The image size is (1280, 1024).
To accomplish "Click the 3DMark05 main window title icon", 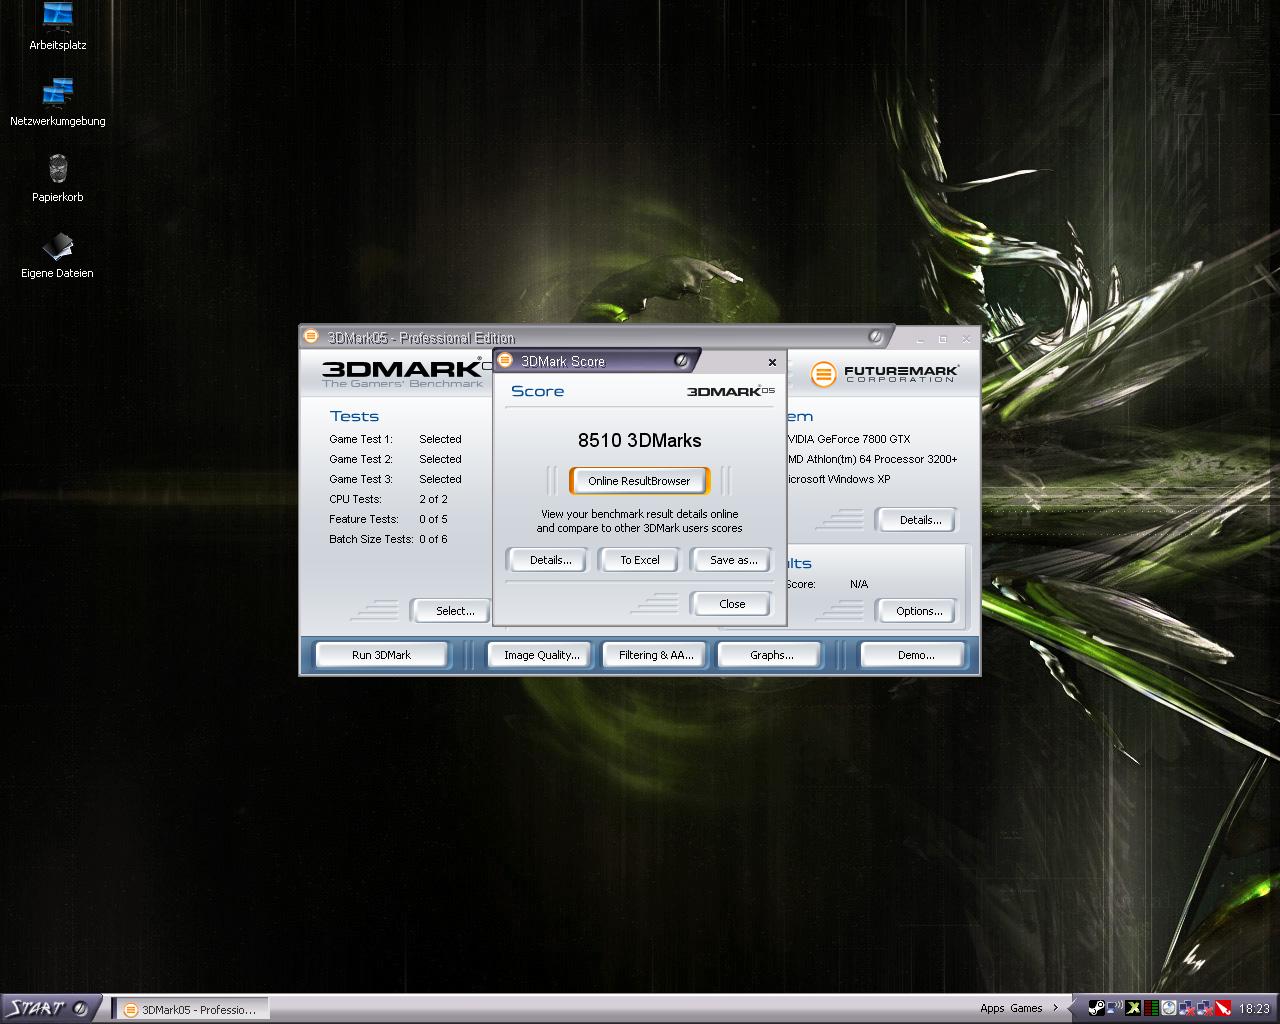I will click(x=311, y=336).
